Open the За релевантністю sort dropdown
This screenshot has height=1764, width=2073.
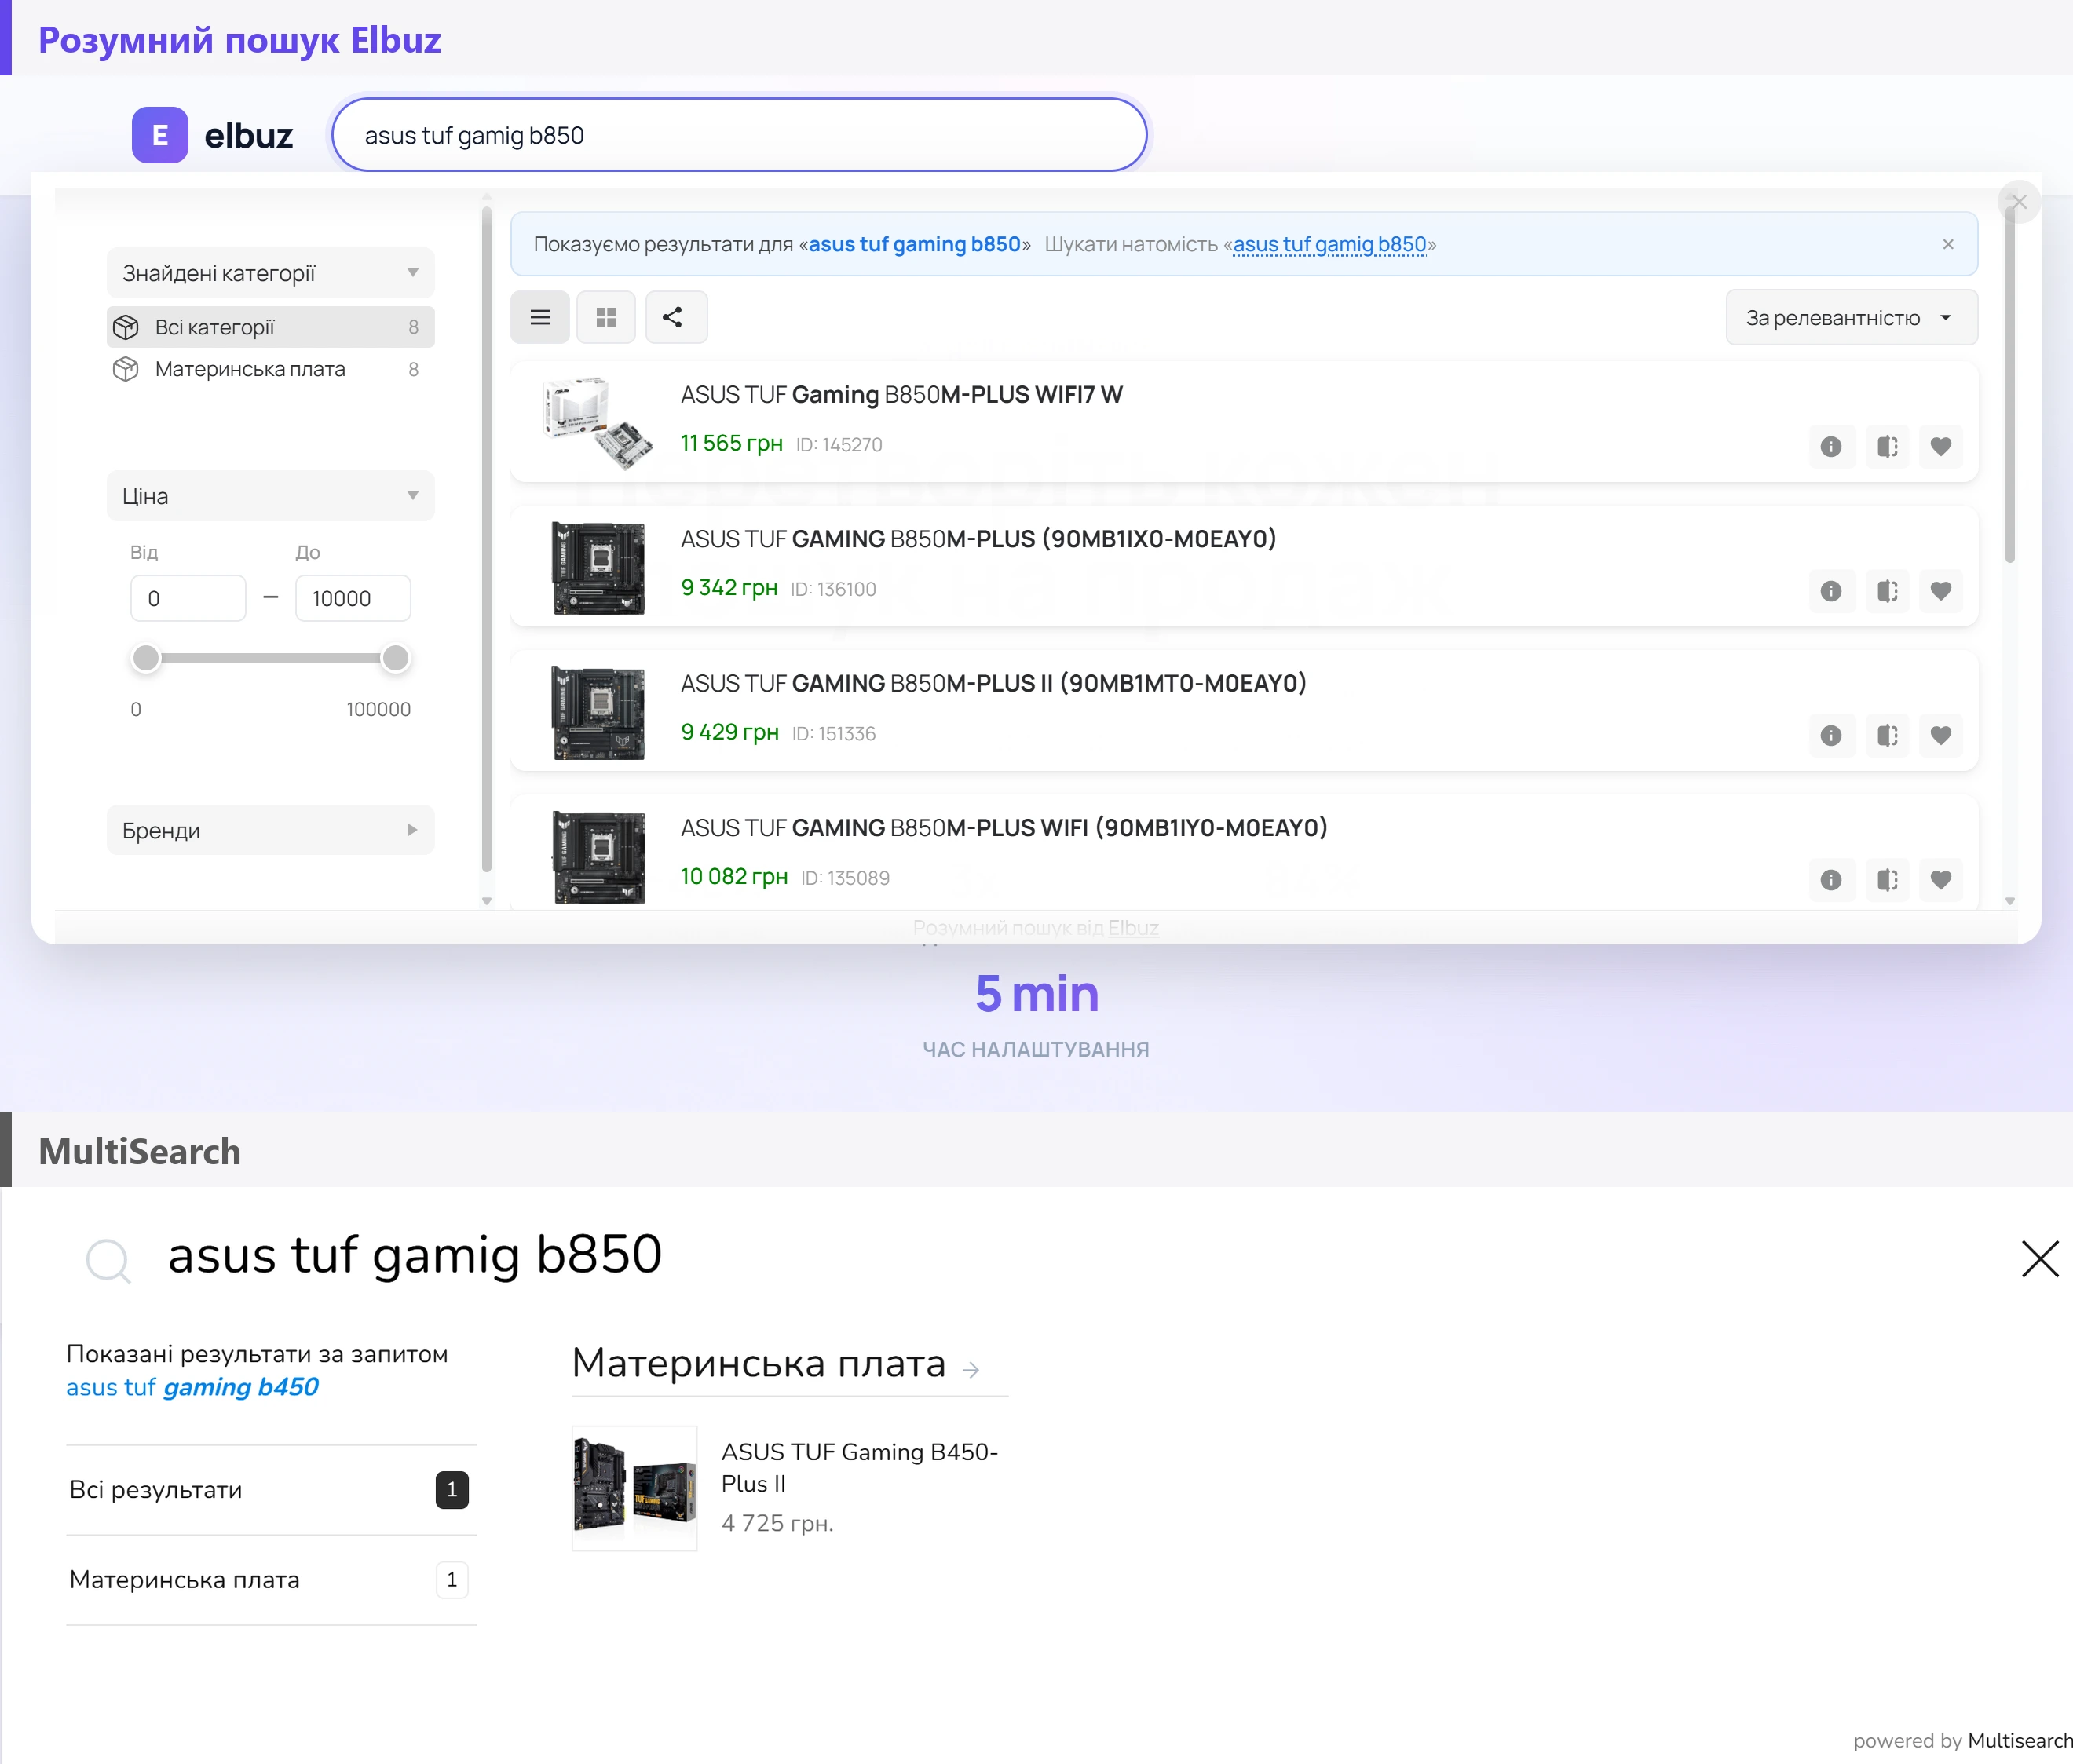pyautogui.click(x=1851, y=317)
